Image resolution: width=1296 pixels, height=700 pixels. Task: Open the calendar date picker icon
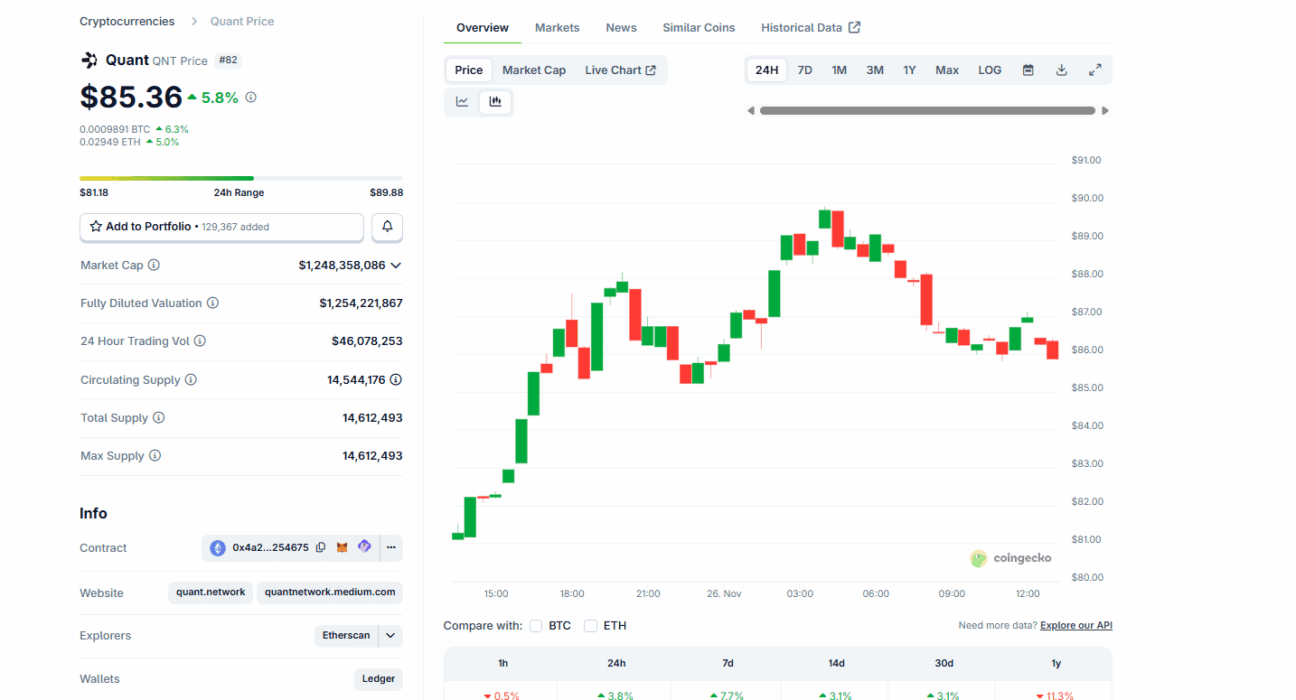1028,70
